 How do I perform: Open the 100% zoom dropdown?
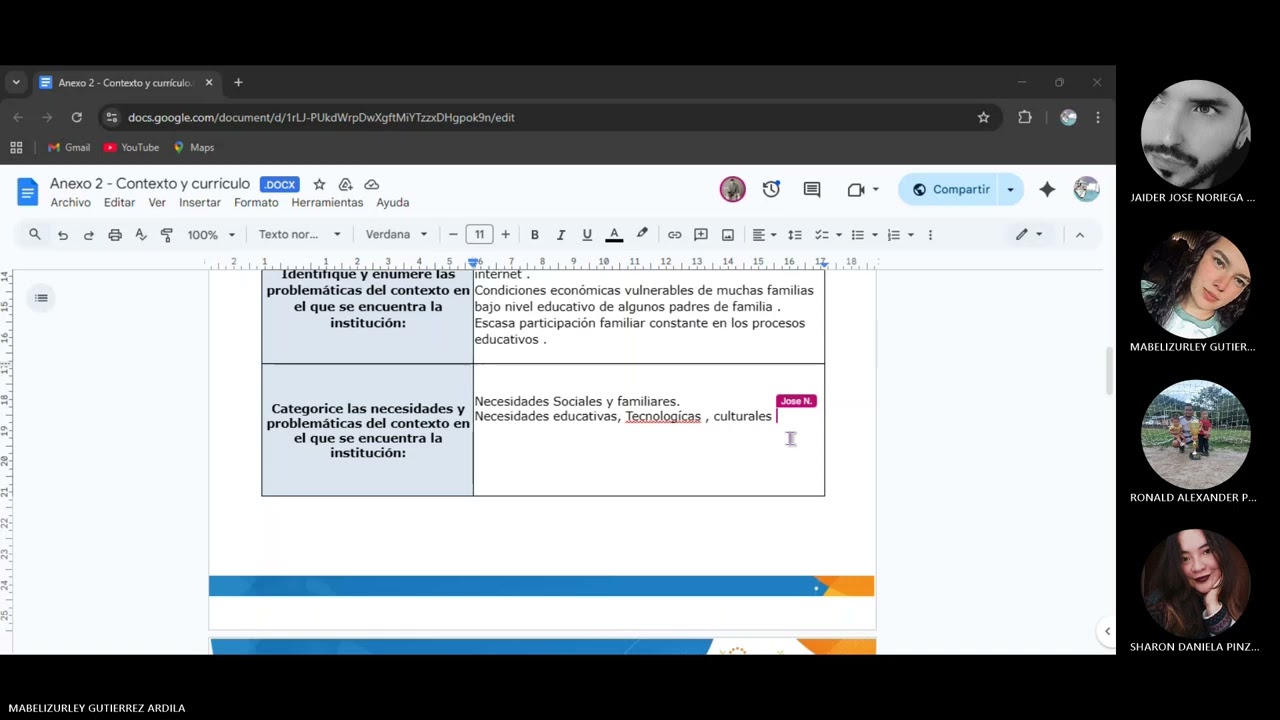211,235
